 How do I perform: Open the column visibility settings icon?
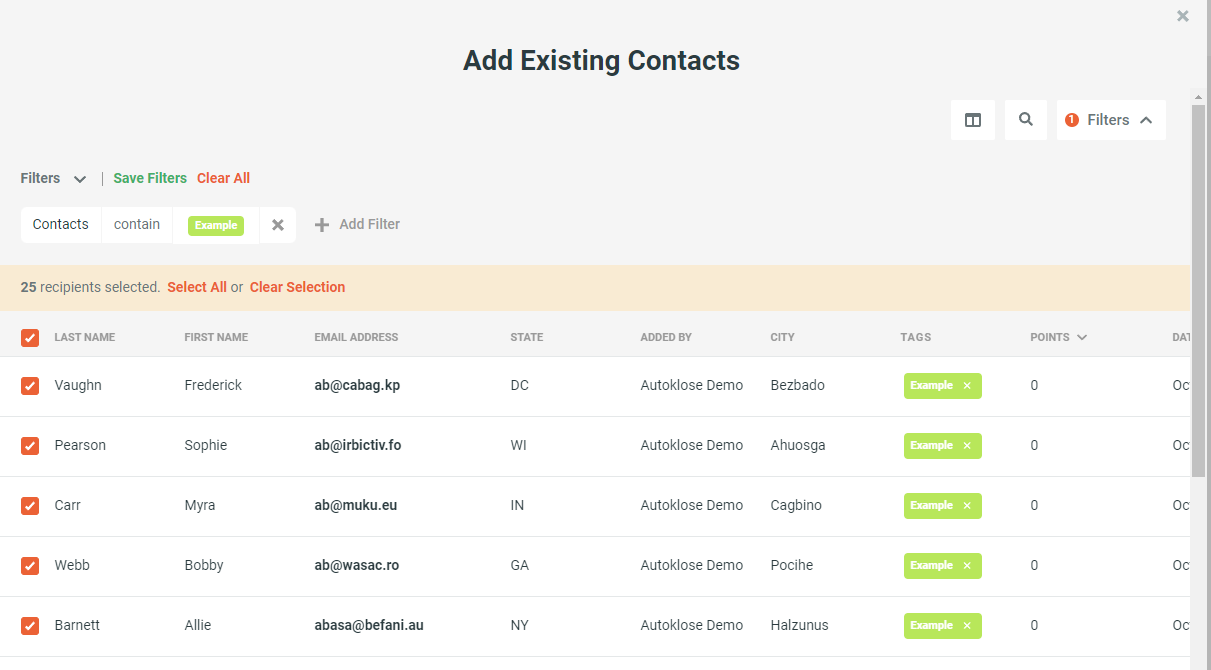(x=972, y=119)
